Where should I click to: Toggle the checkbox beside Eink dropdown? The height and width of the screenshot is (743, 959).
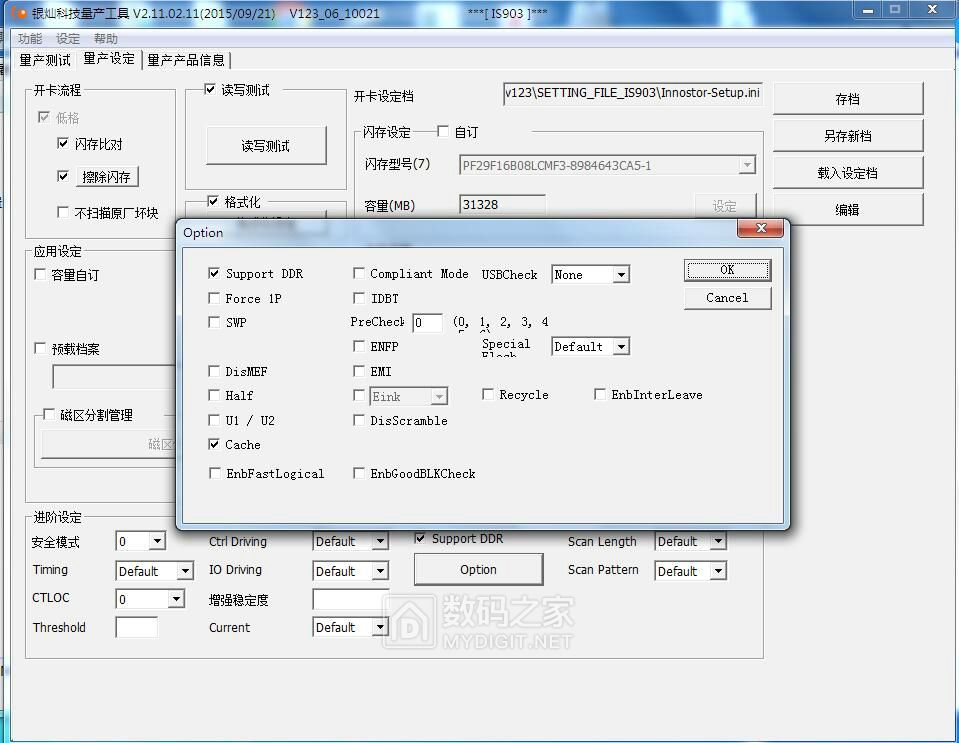tap(359, 396)
